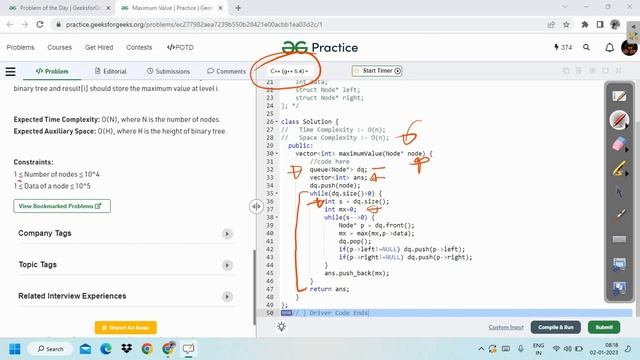
Task: Show hidden system tray icons chevron
Action: click(x=481, y=349)
